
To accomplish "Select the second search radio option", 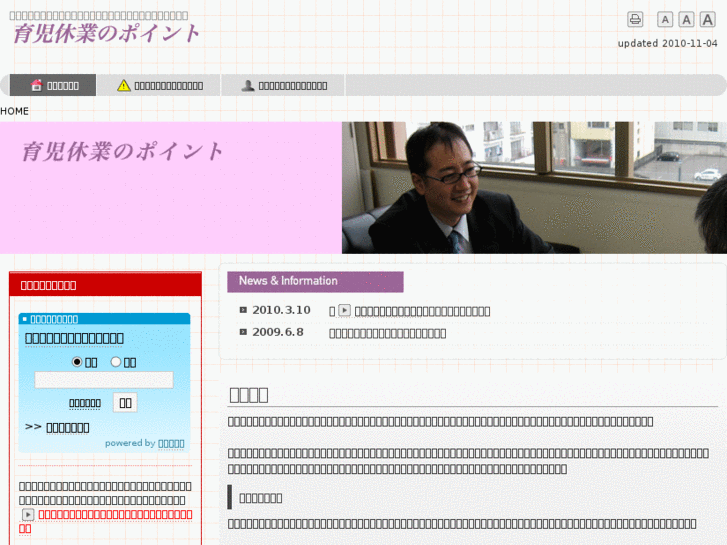I will [x=115, y=362].
